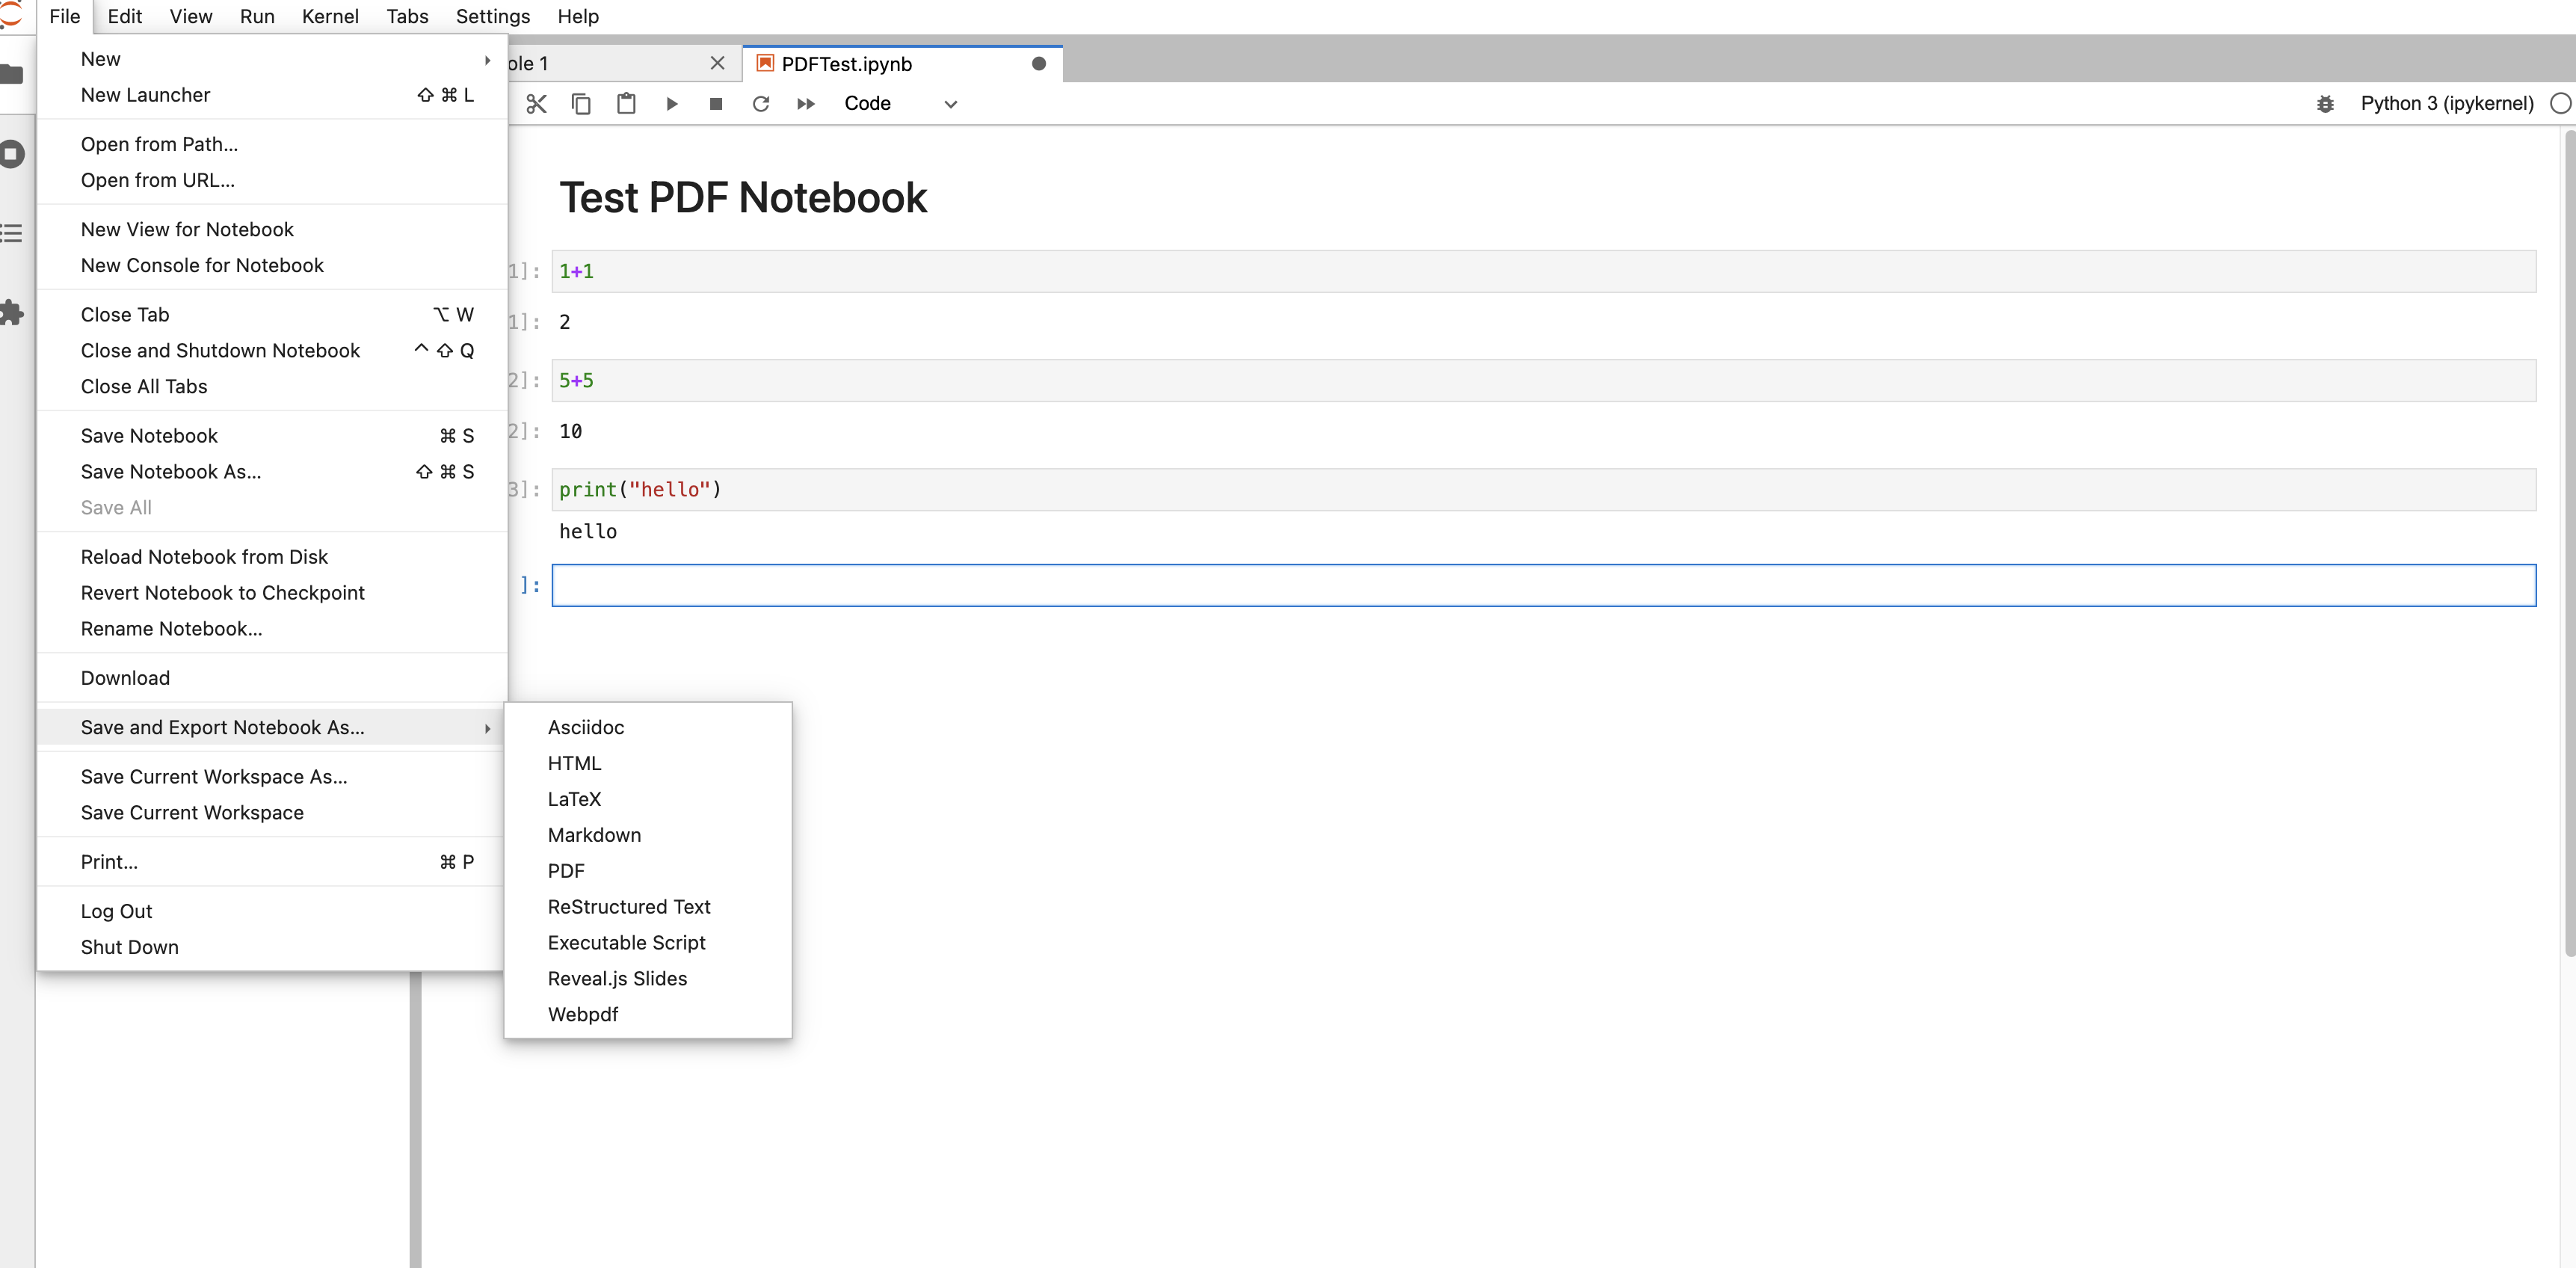Open the Code cell type dropdown
The width and height of the screenshot is (2576, 1268).
coord(900,104)
